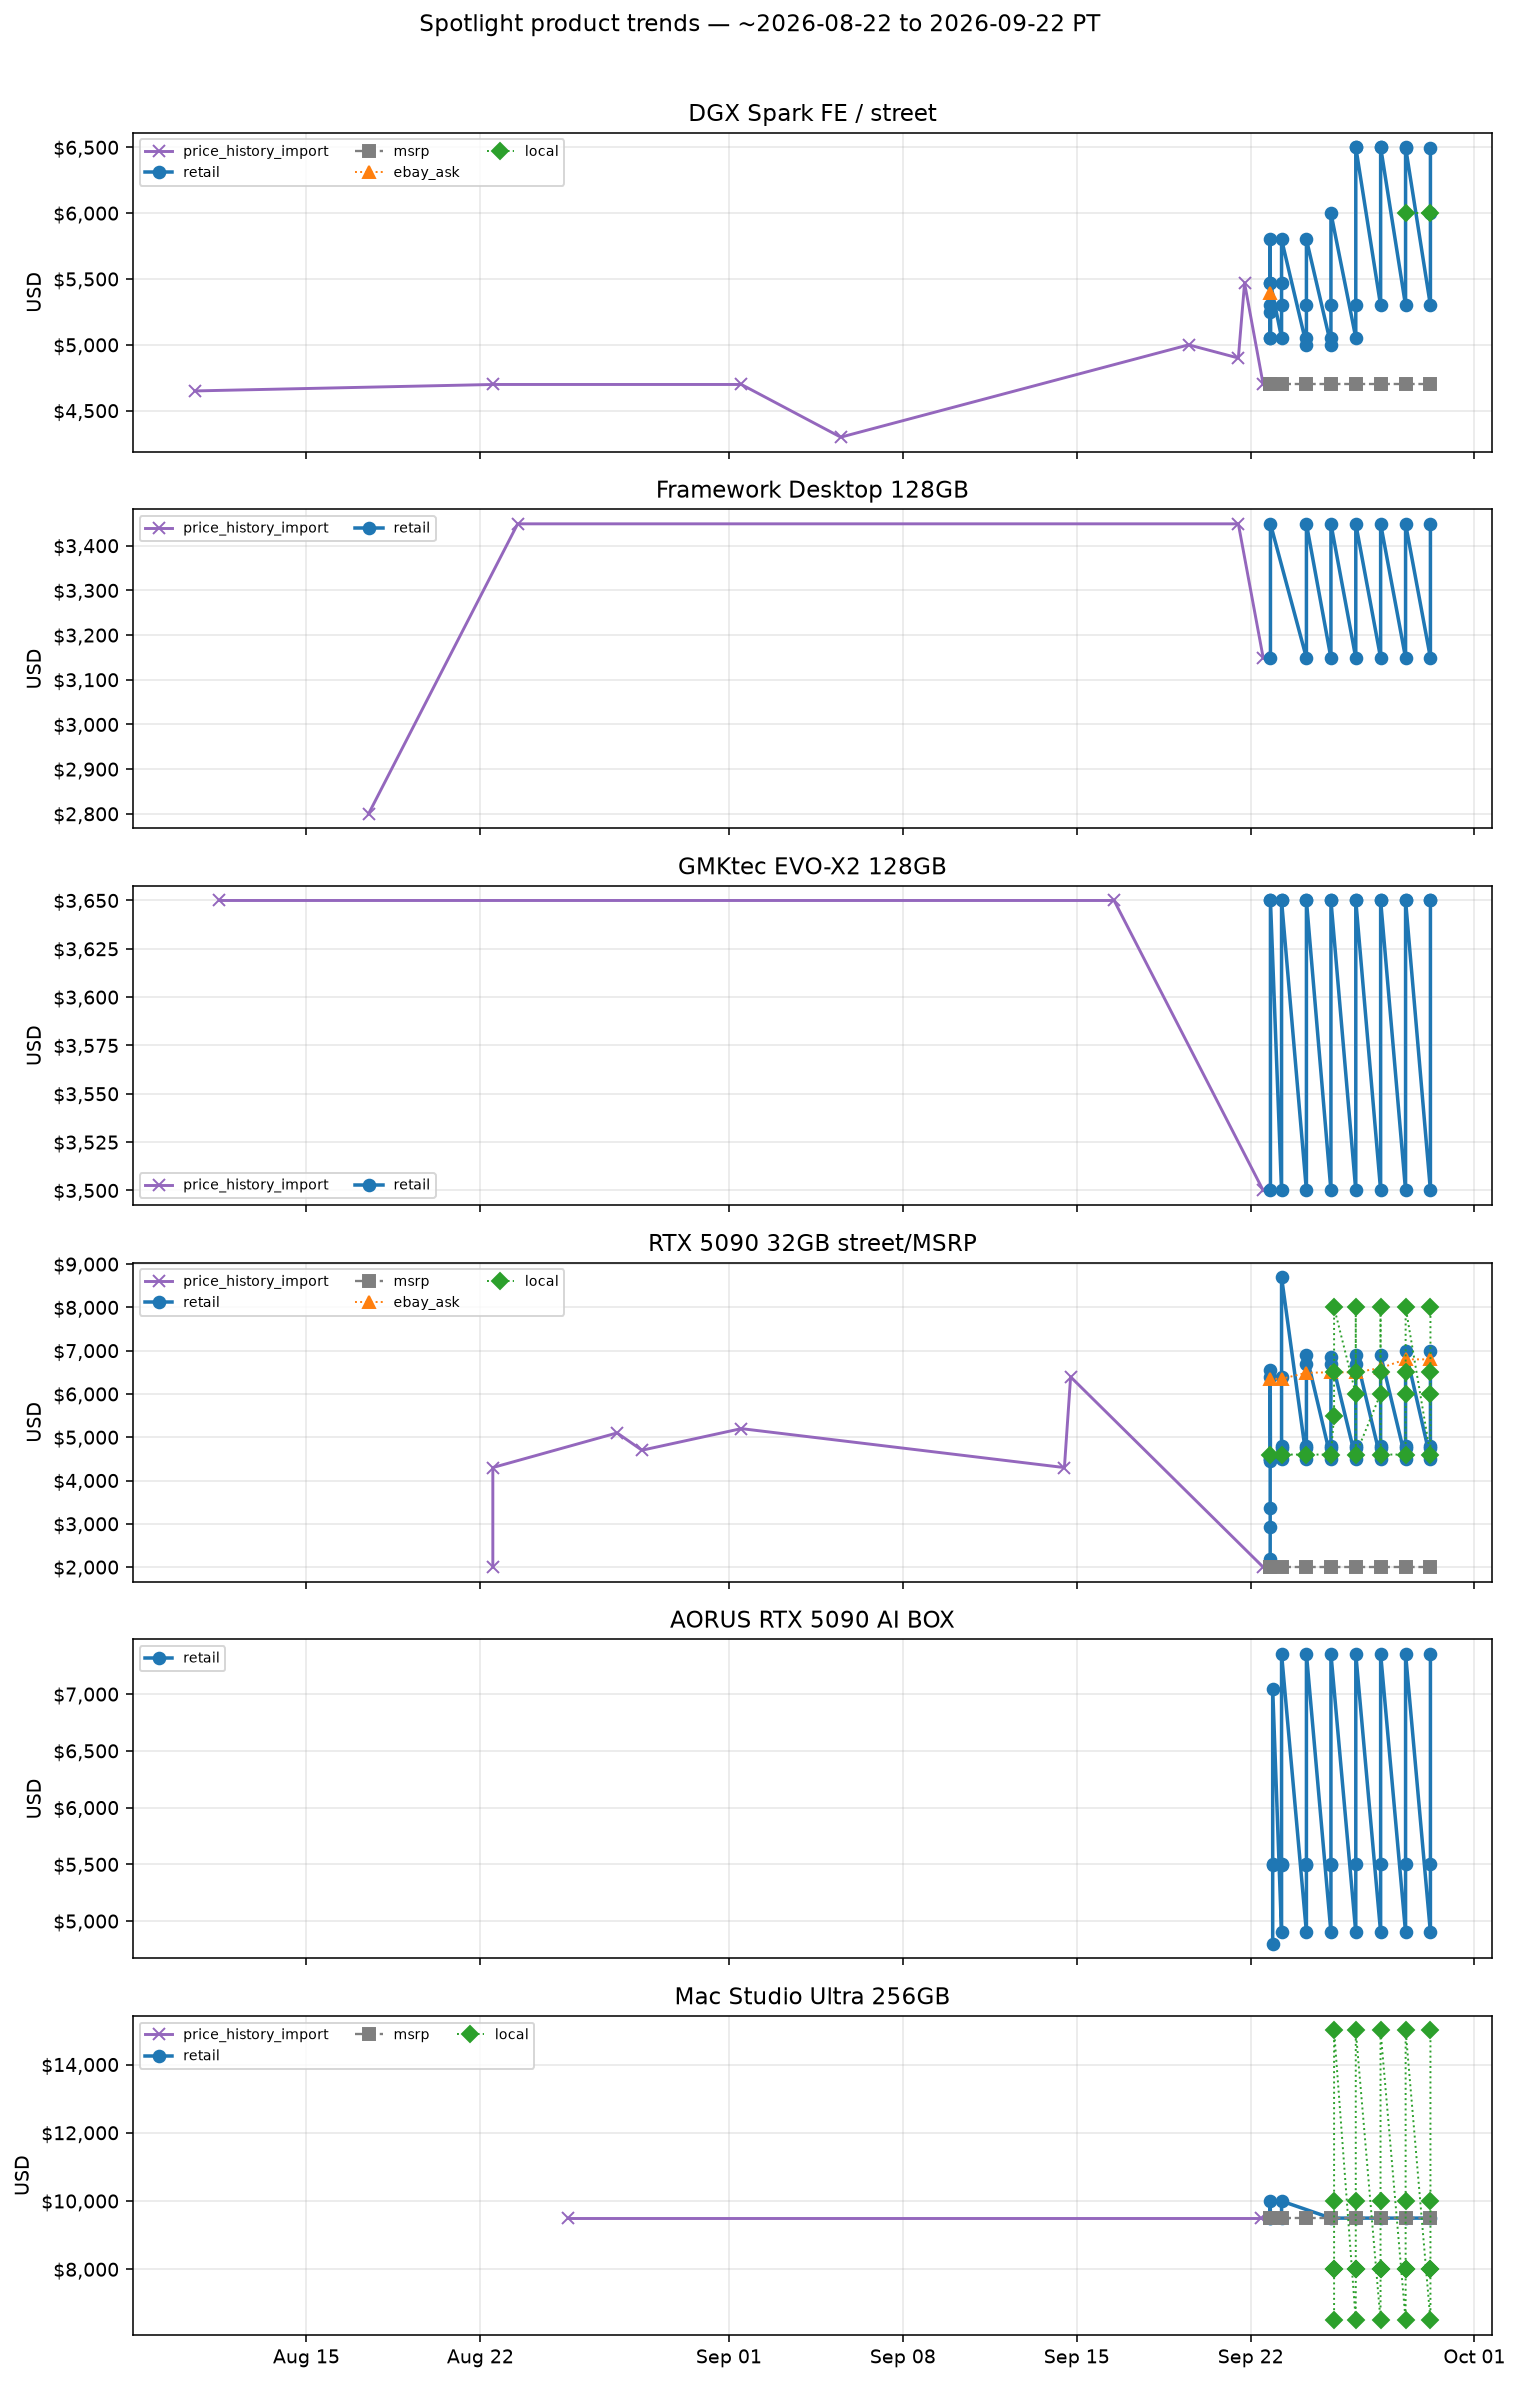The image size is (1519, 2382).
Task: Click 'msrp' in the DGX Spark legend
Action: click(411, 151)
